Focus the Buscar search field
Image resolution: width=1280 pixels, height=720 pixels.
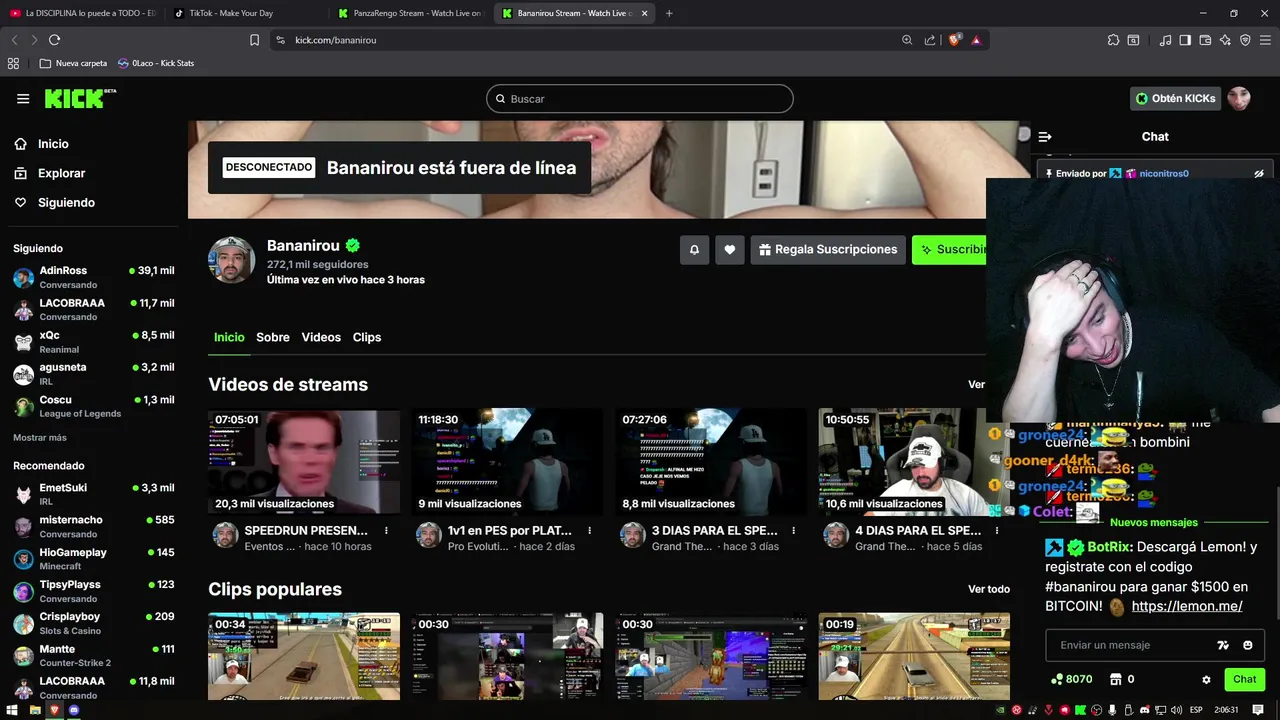tap(640, 99)
